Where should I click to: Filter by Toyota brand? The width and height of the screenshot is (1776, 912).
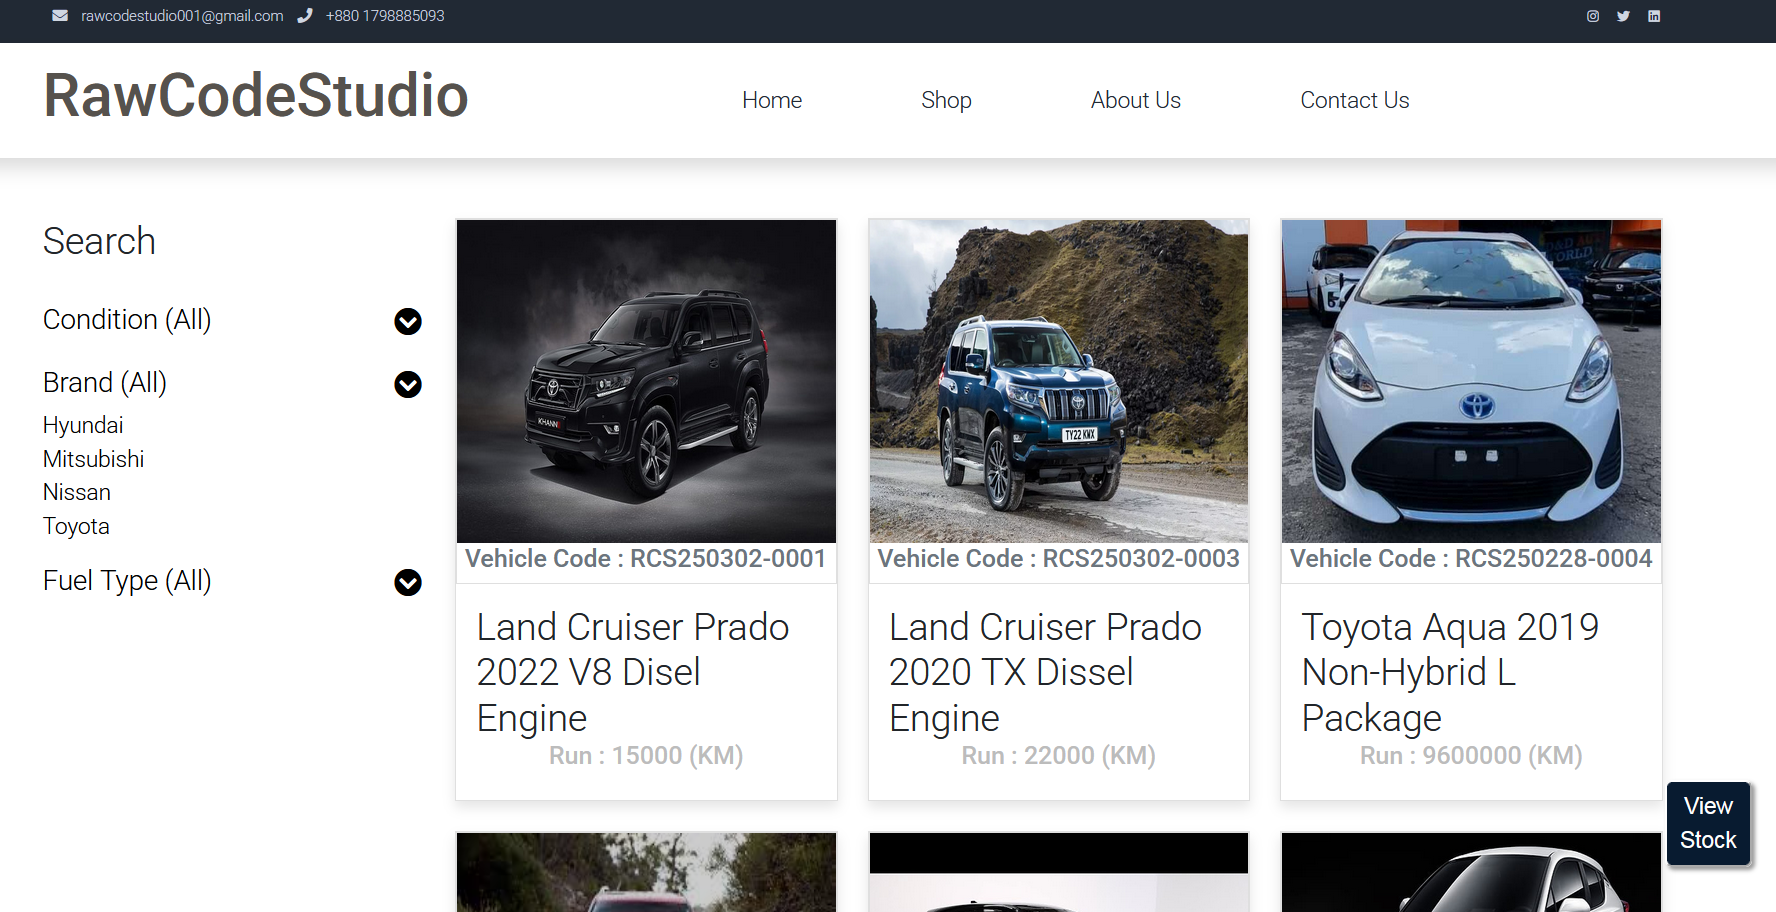(x=76, y=526)
